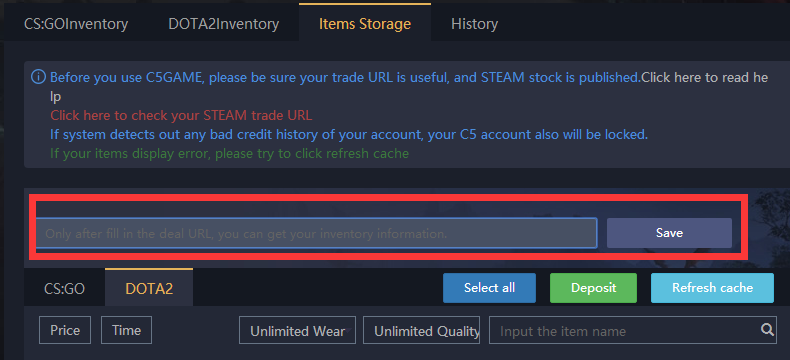Screen dimensions: 790x360
Task: Click the green Deposit button
Action: pyautogui.click(x=594, y=288)
